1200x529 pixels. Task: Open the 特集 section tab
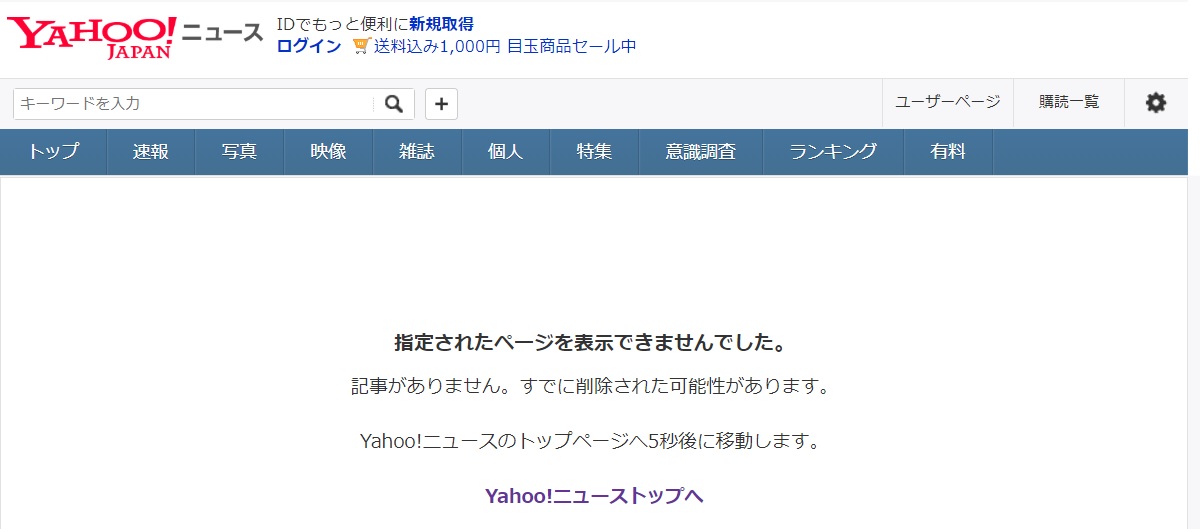point(594,152)
